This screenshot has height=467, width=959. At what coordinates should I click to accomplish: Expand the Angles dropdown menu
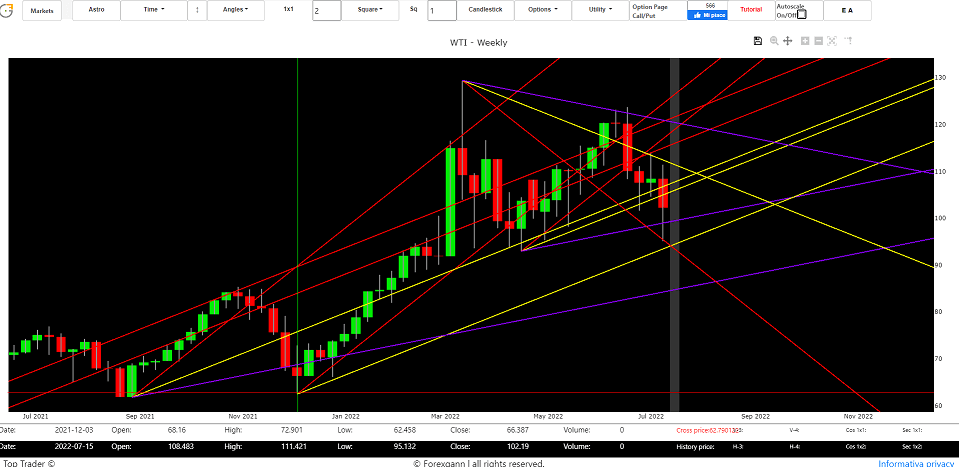pyautogui.click(x=236, y=10)
